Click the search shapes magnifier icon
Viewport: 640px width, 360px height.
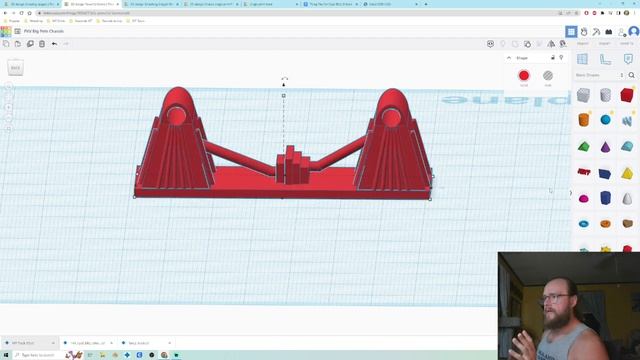pos(632,75)
